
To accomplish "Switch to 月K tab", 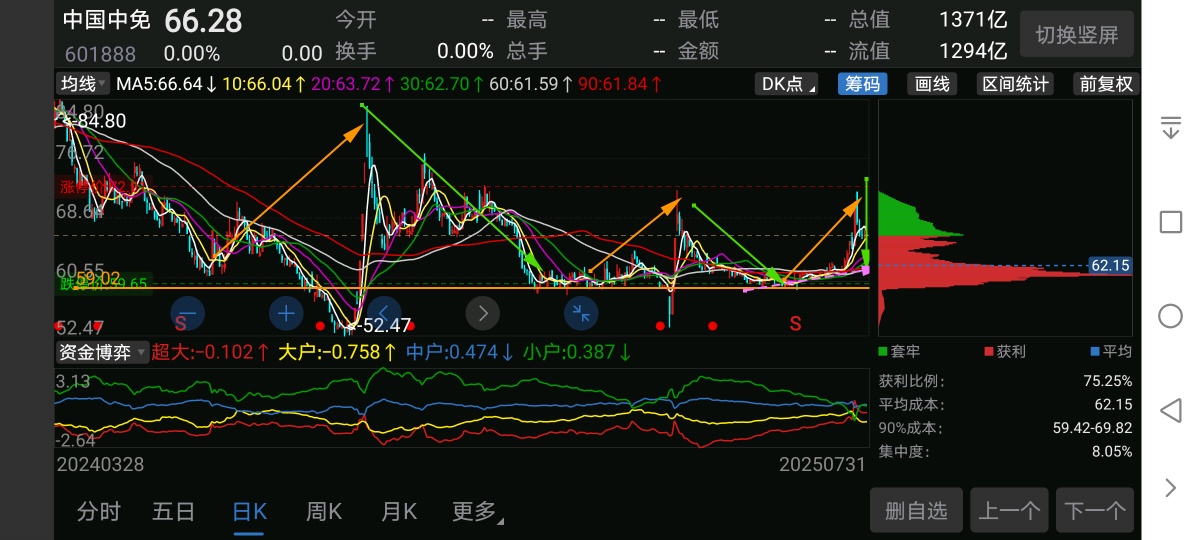I will click(x=398, y=511).
